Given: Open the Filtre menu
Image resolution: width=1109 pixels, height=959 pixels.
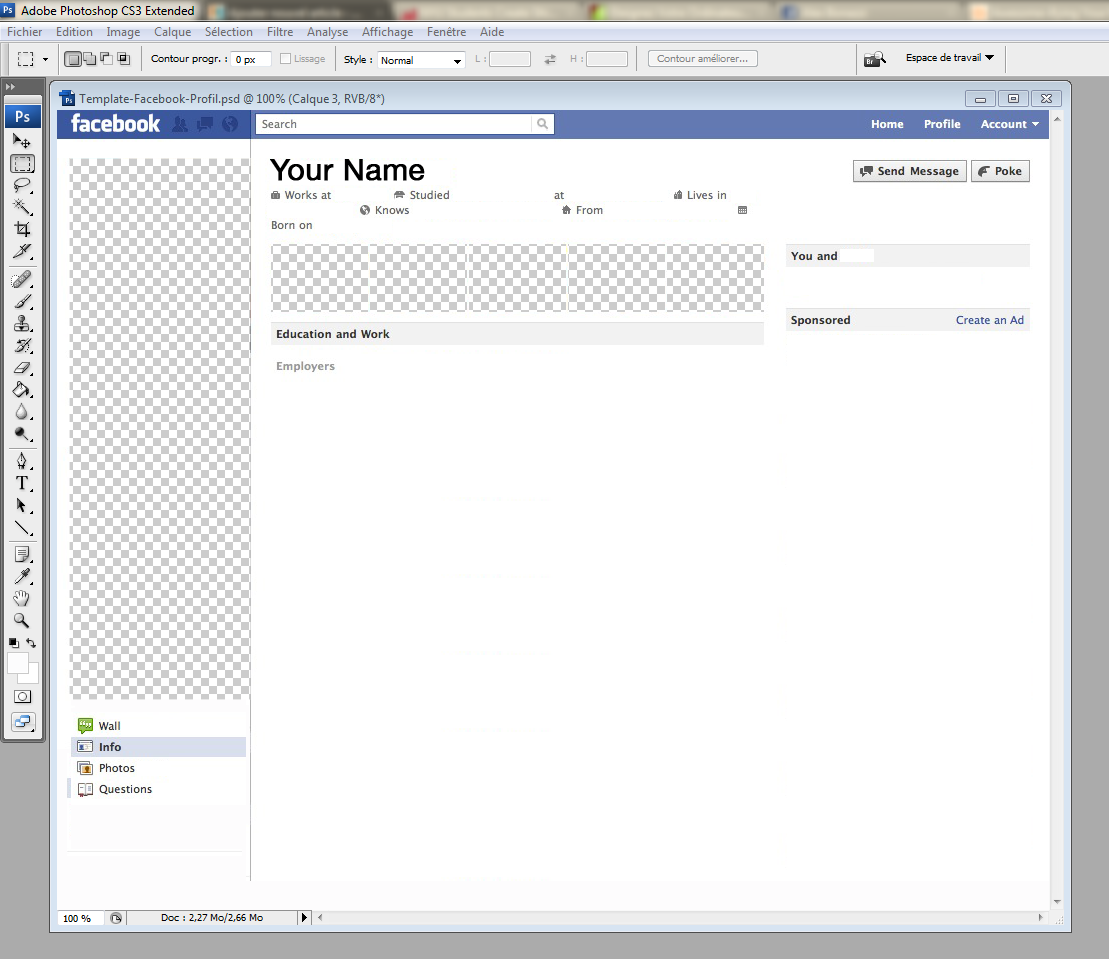Looking at the screenshot, I should point(280,32).
